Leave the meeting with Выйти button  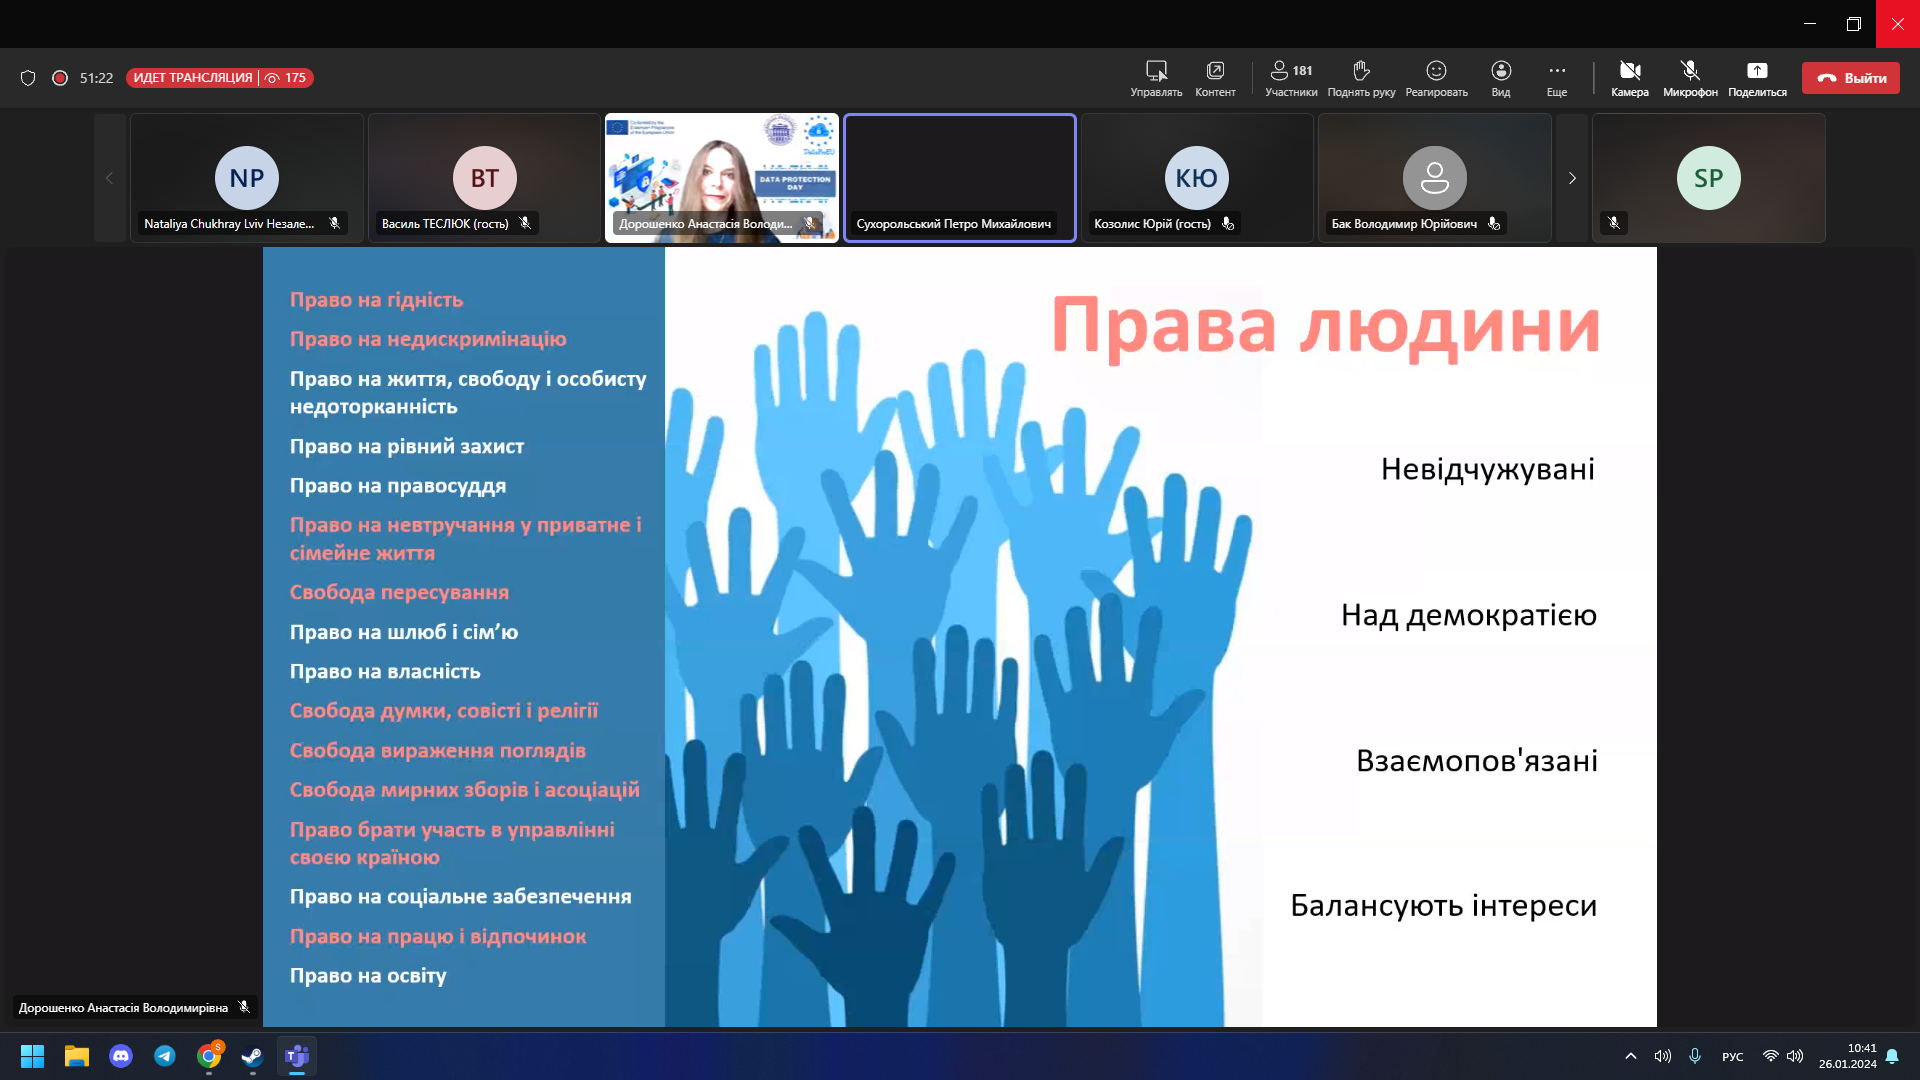1851,78
